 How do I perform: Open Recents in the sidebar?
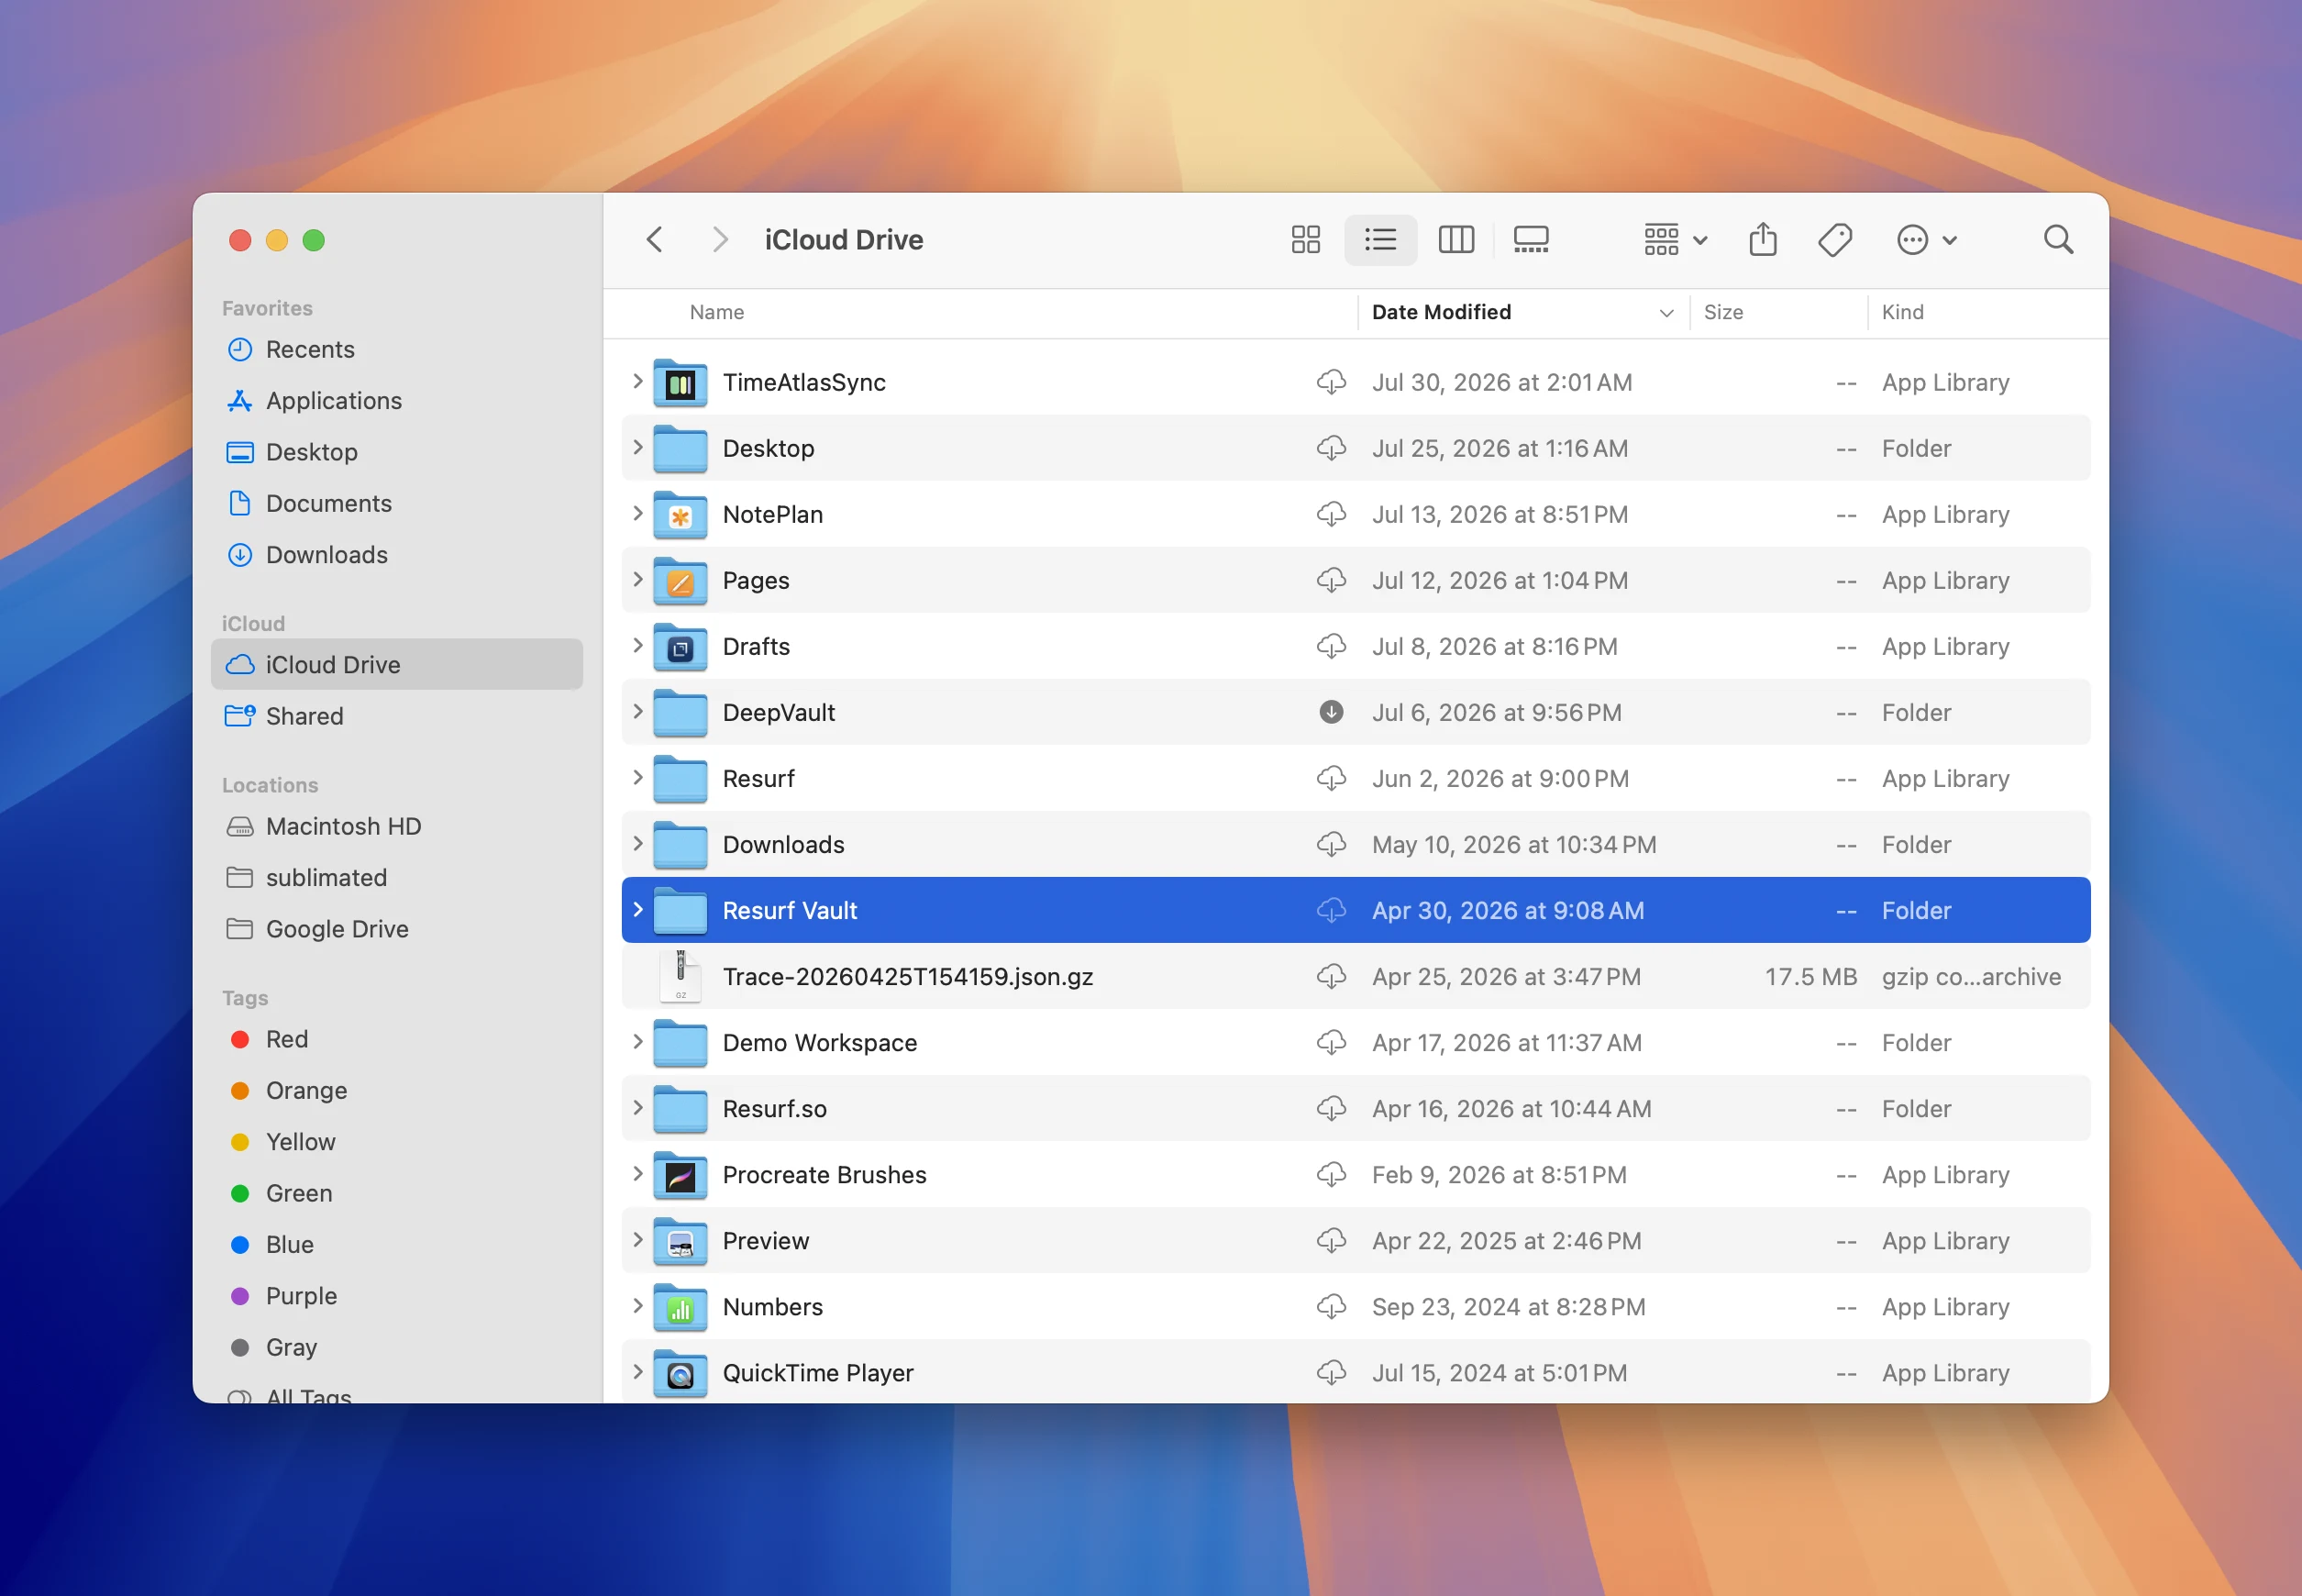point(396,349)
